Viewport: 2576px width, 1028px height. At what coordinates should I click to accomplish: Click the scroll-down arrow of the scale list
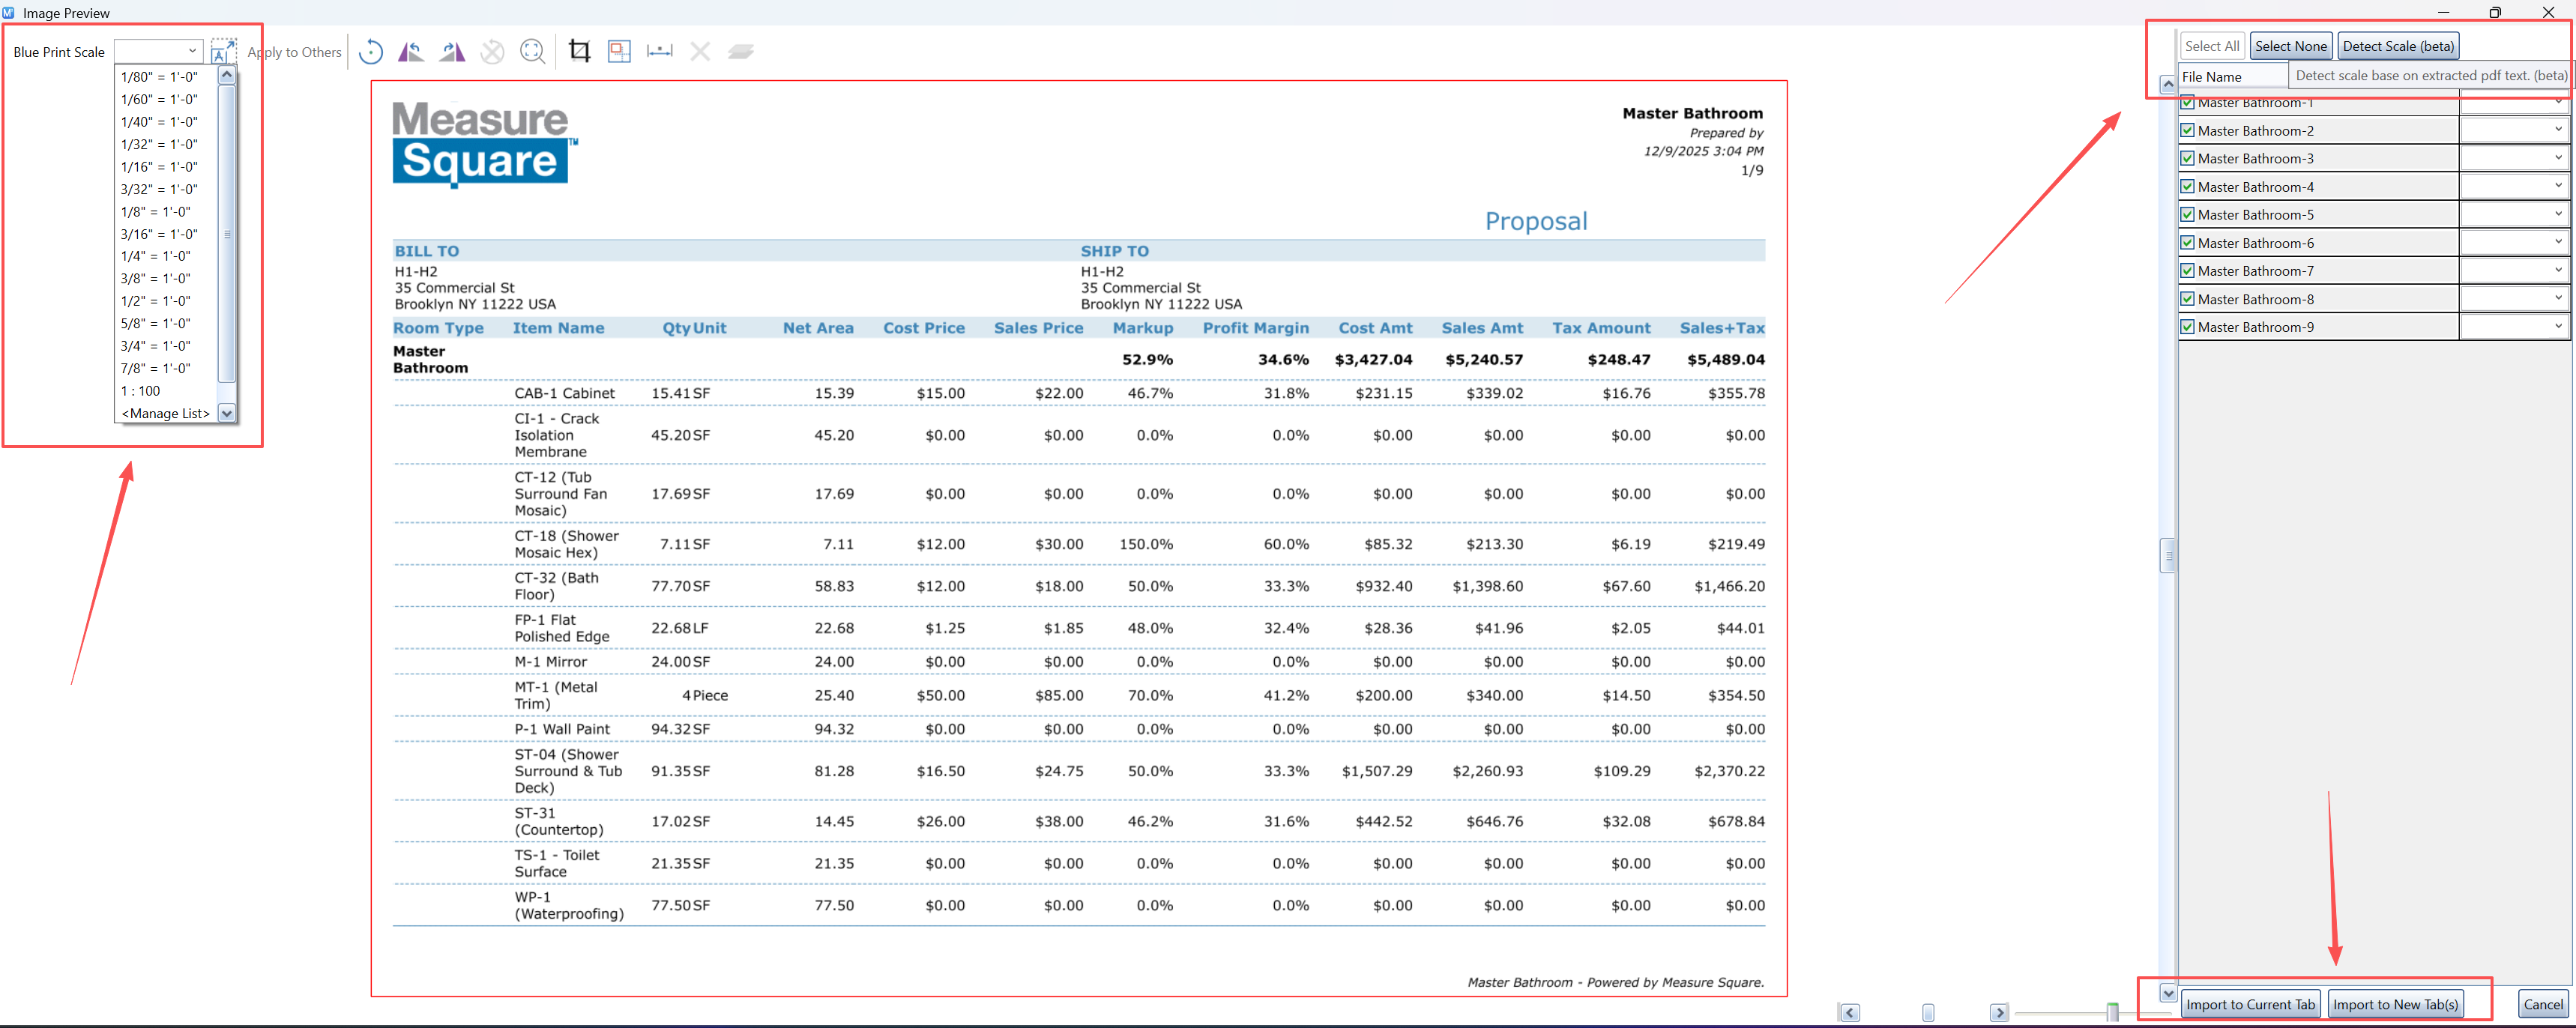pos(226,414)
